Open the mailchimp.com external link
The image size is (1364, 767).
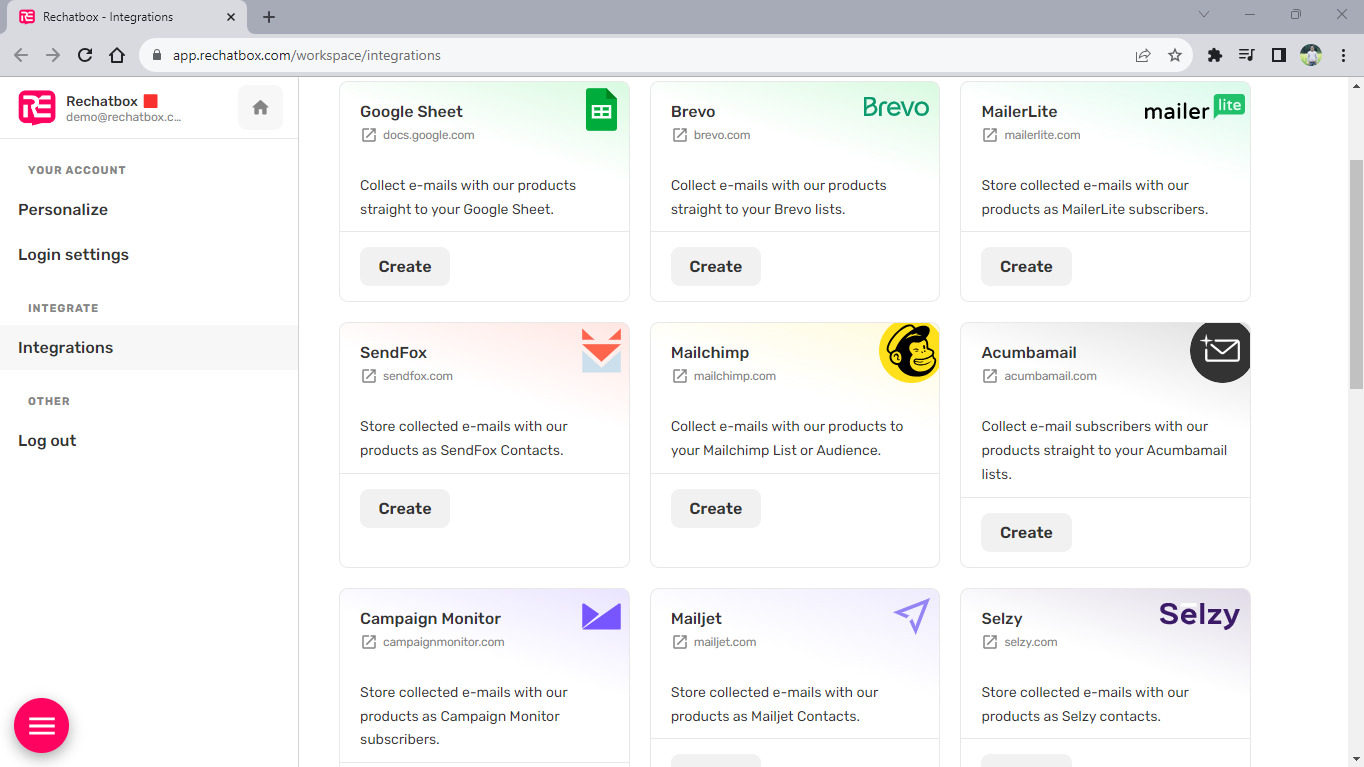point(734,376)
